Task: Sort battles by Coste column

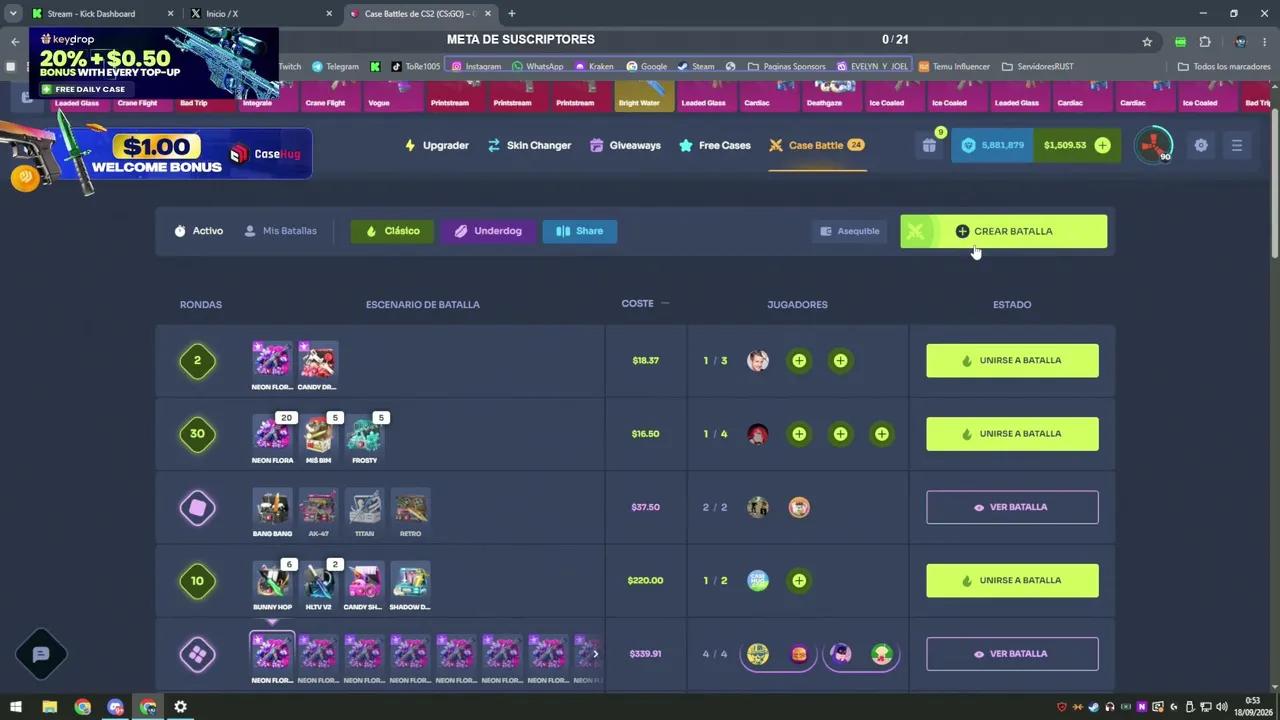Action: pos(645,304)
